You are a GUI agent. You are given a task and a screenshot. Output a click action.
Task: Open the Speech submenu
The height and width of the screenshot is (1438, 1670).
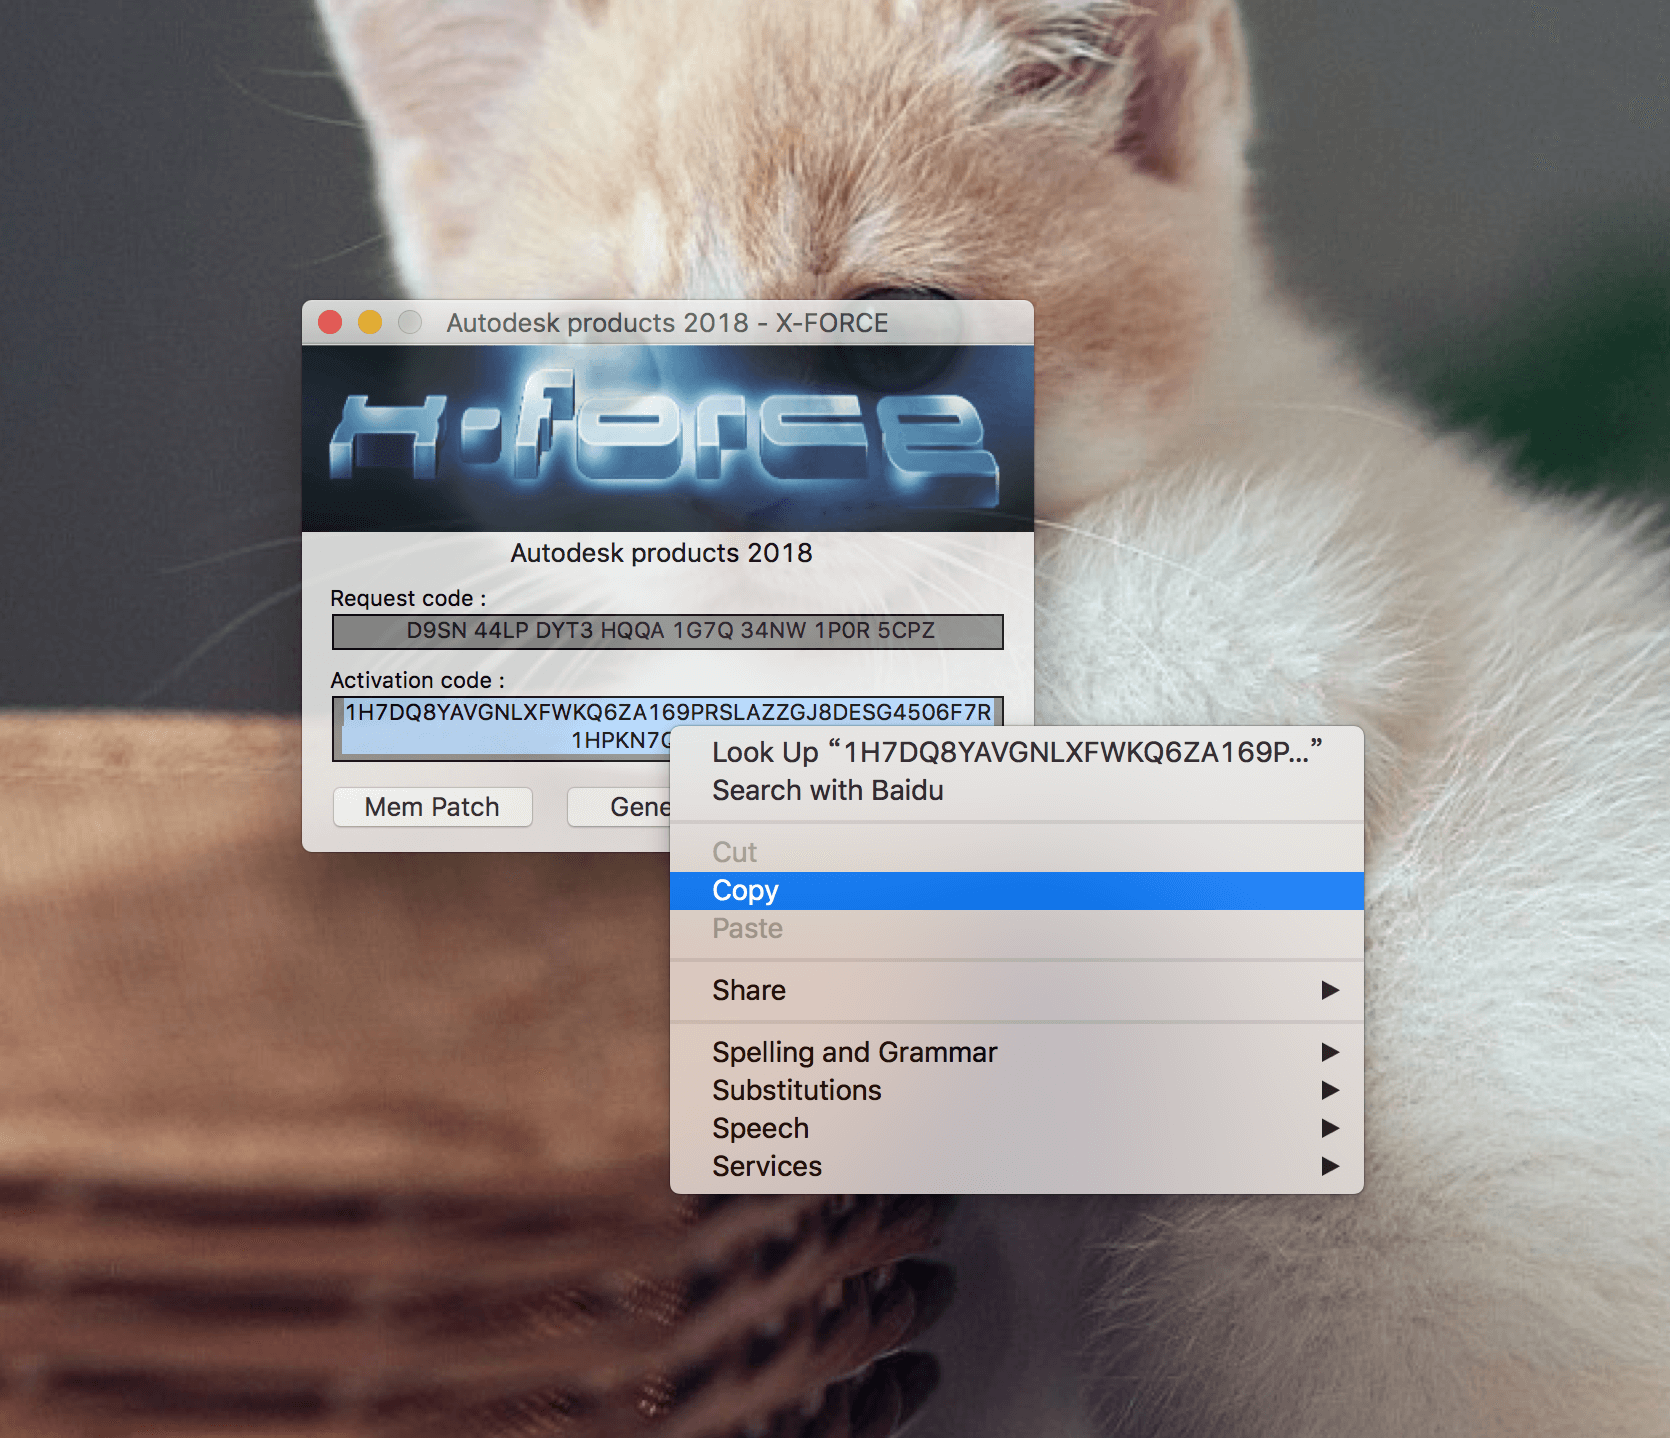(x=1016, y=1128)
